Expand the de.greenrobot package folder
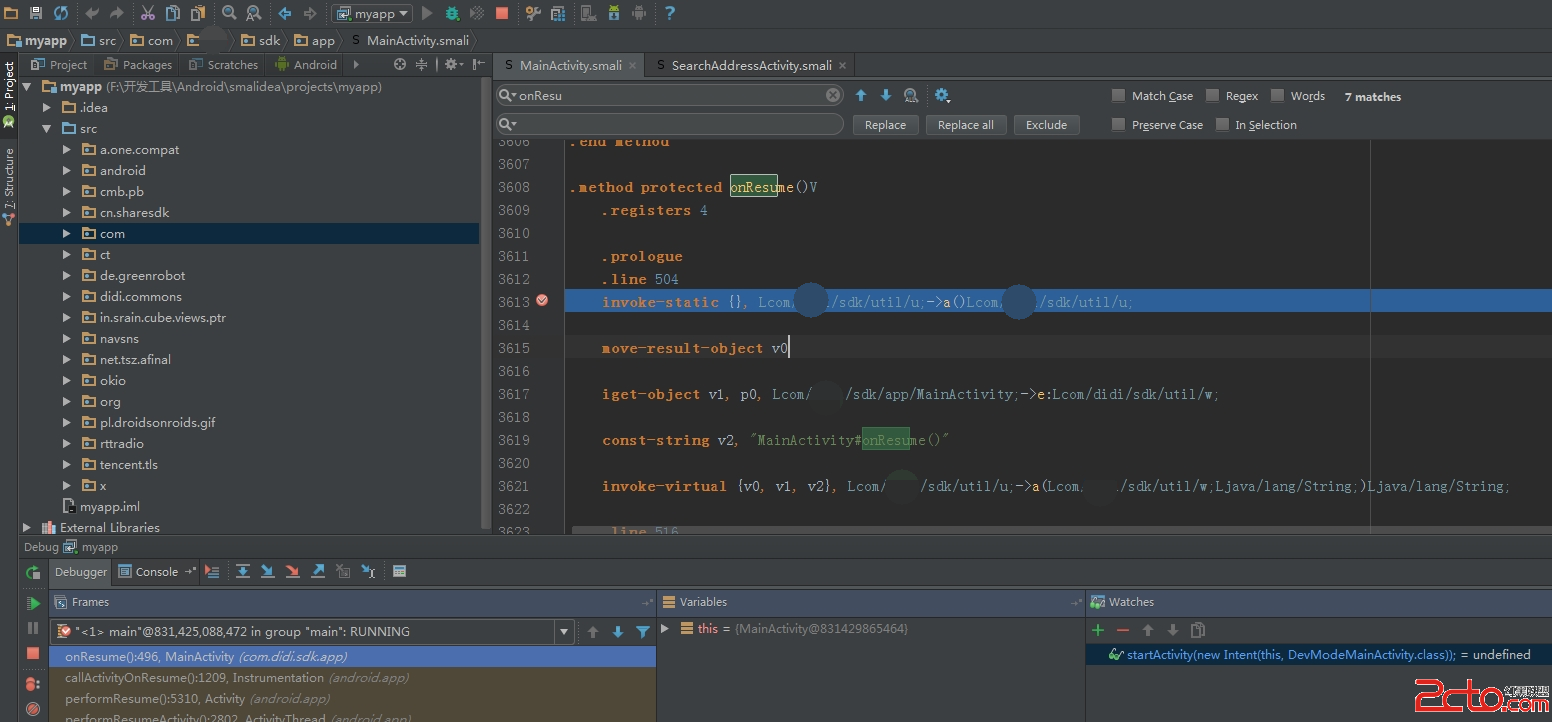Screen dimensions: 1552x722 coord(67,275)
